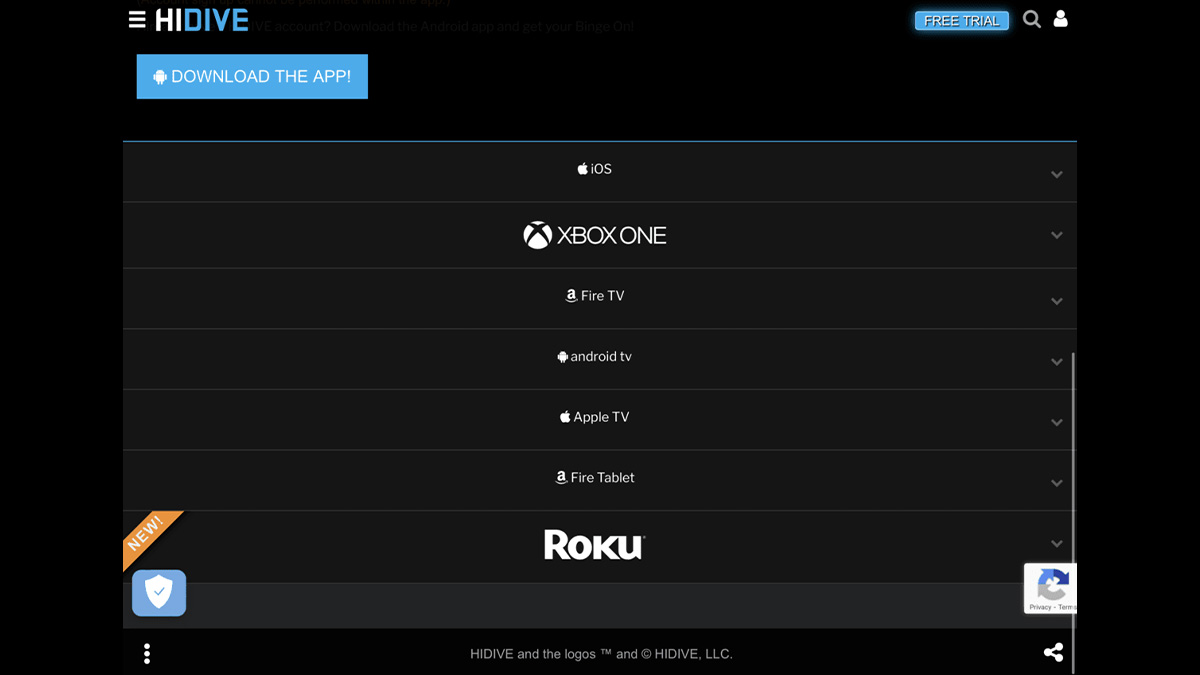Open the search magnifier icon
The width and height of the screenshot is (1200, 675).
(1032, 19)
